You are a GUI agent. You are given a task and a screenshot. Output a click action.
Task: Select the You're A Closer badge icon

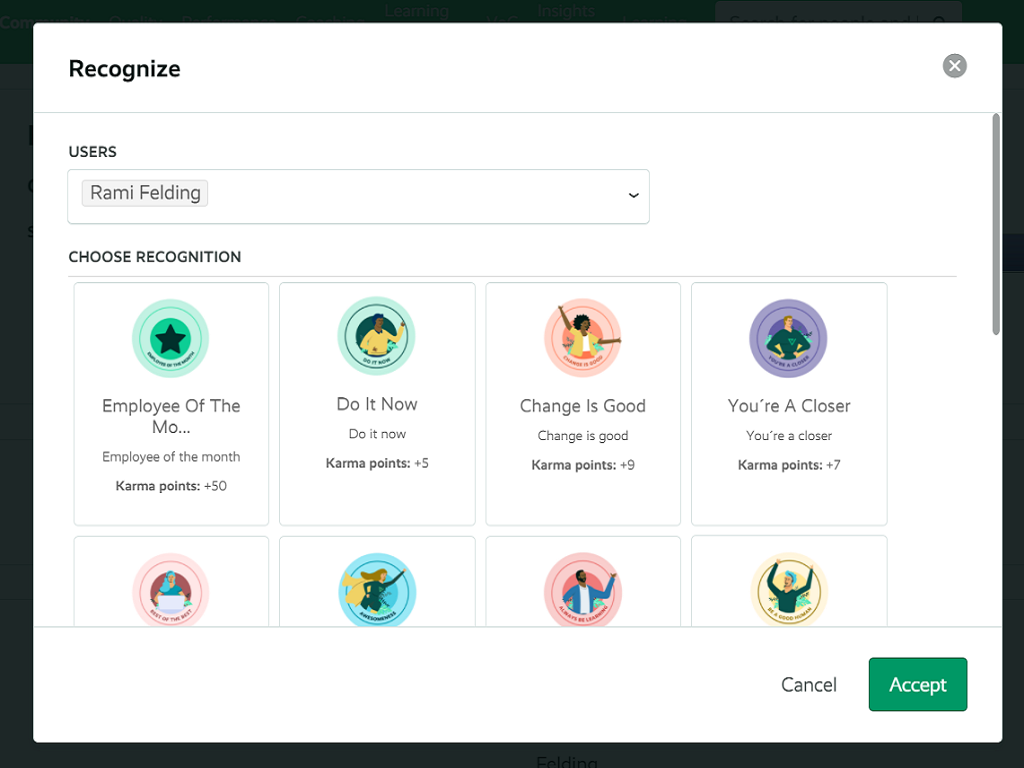pyautogui.click(x=789, y=338)
